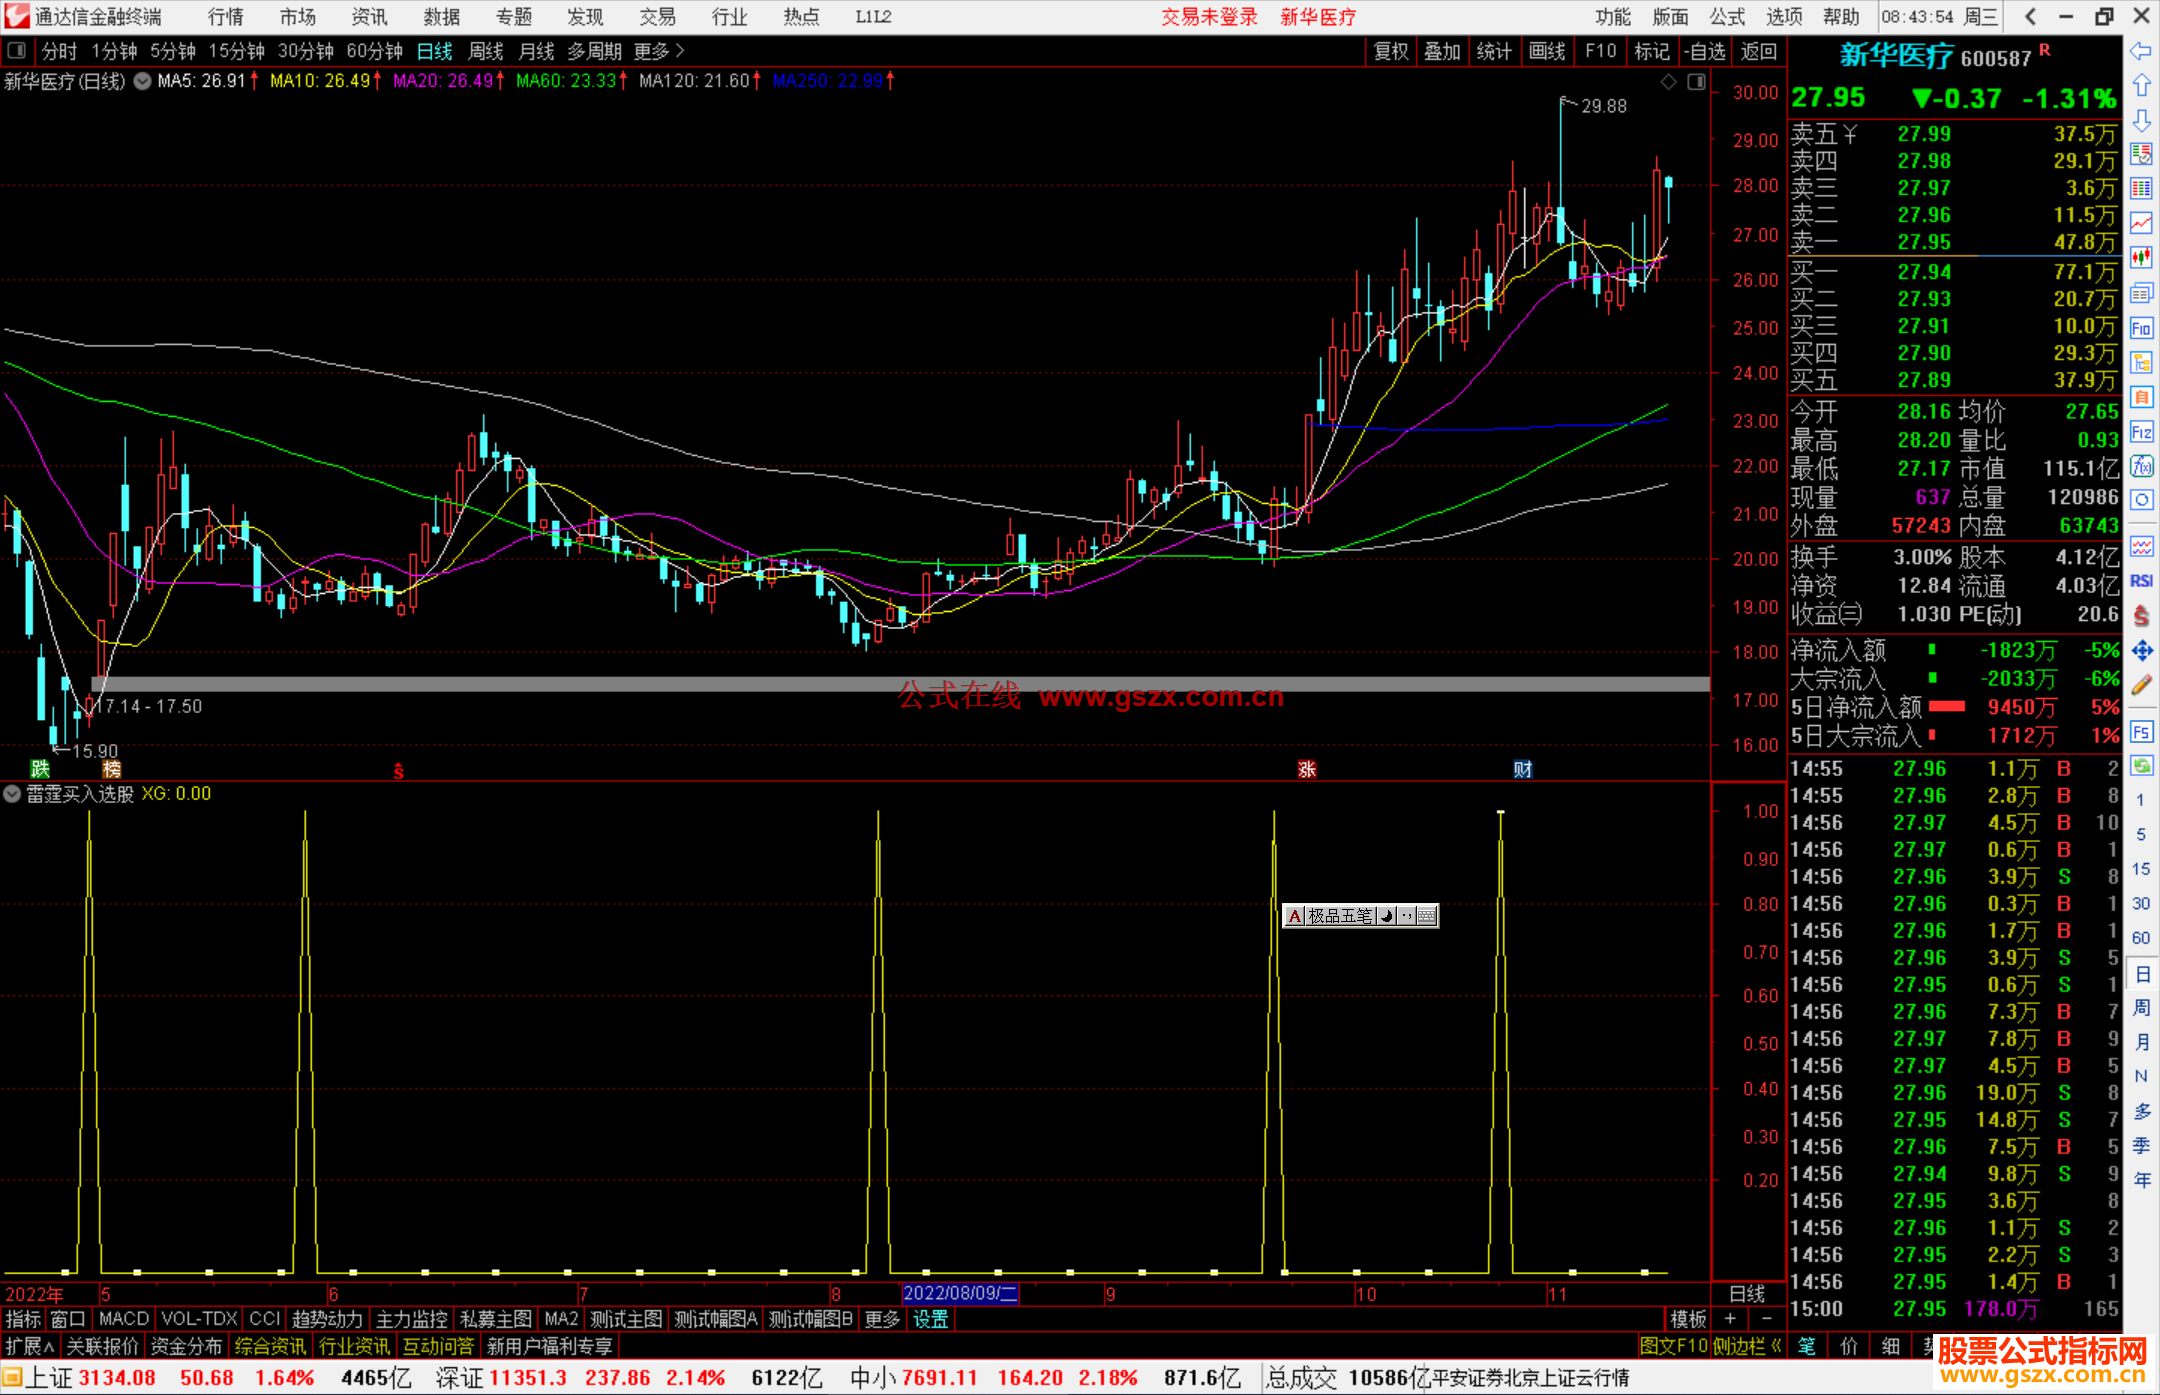Click the 复权 button
Image resolution: width=2160 pixels, height=1395 pixels.
(1391, 51)
